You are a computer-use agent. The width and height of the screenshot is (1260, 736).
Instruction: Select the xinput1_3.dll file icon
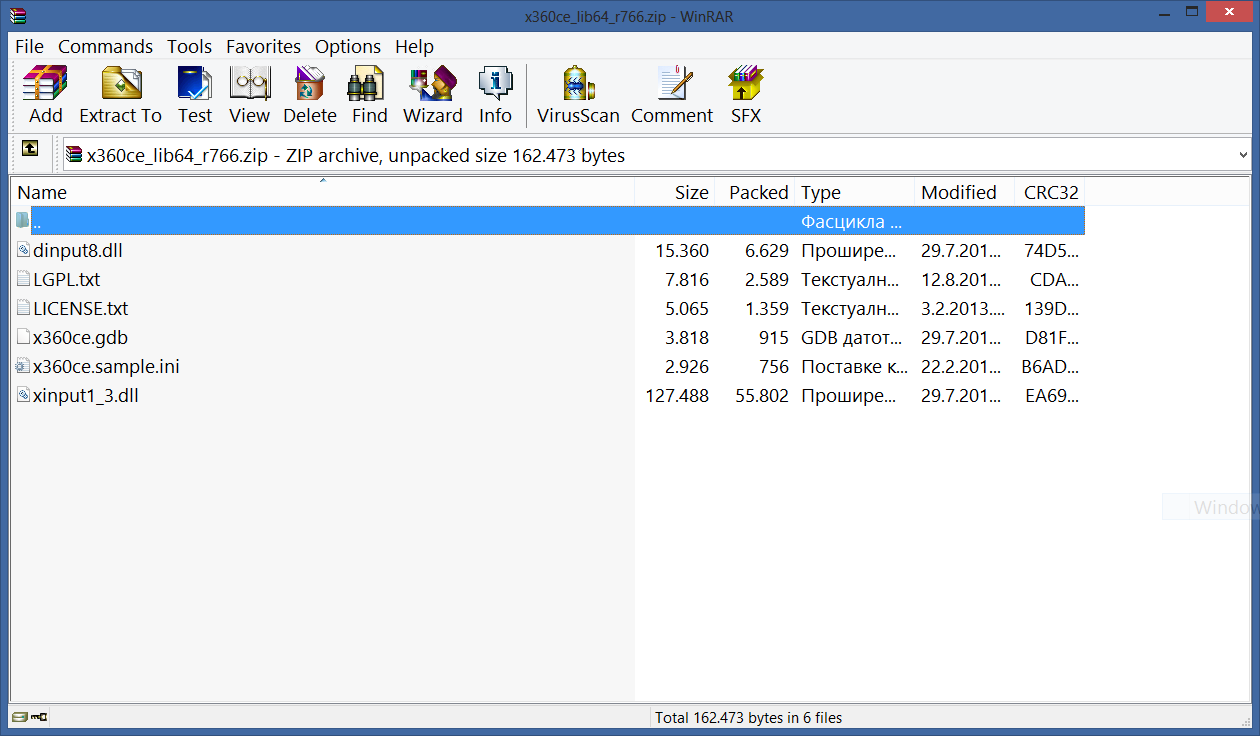pyautogui.click(x=24, y=395)
